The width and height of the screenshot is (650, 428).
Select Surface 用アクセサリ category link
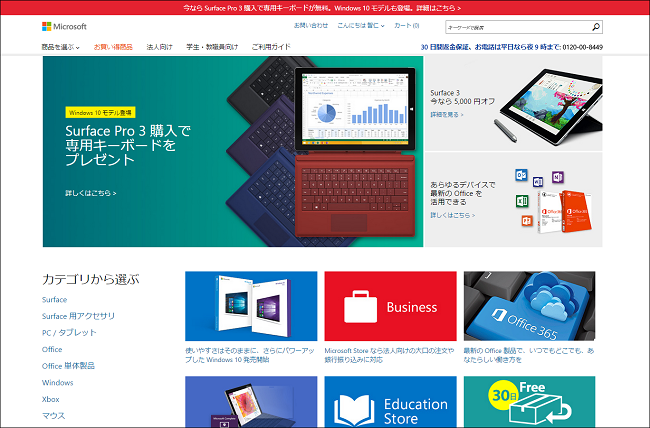click(78, 316)
